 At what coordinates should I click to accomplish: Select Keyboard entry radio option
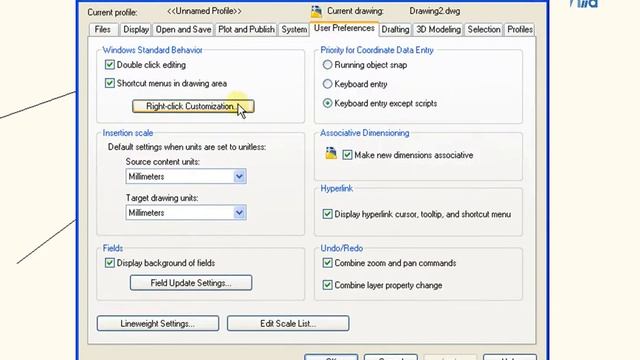click(327, 84)
